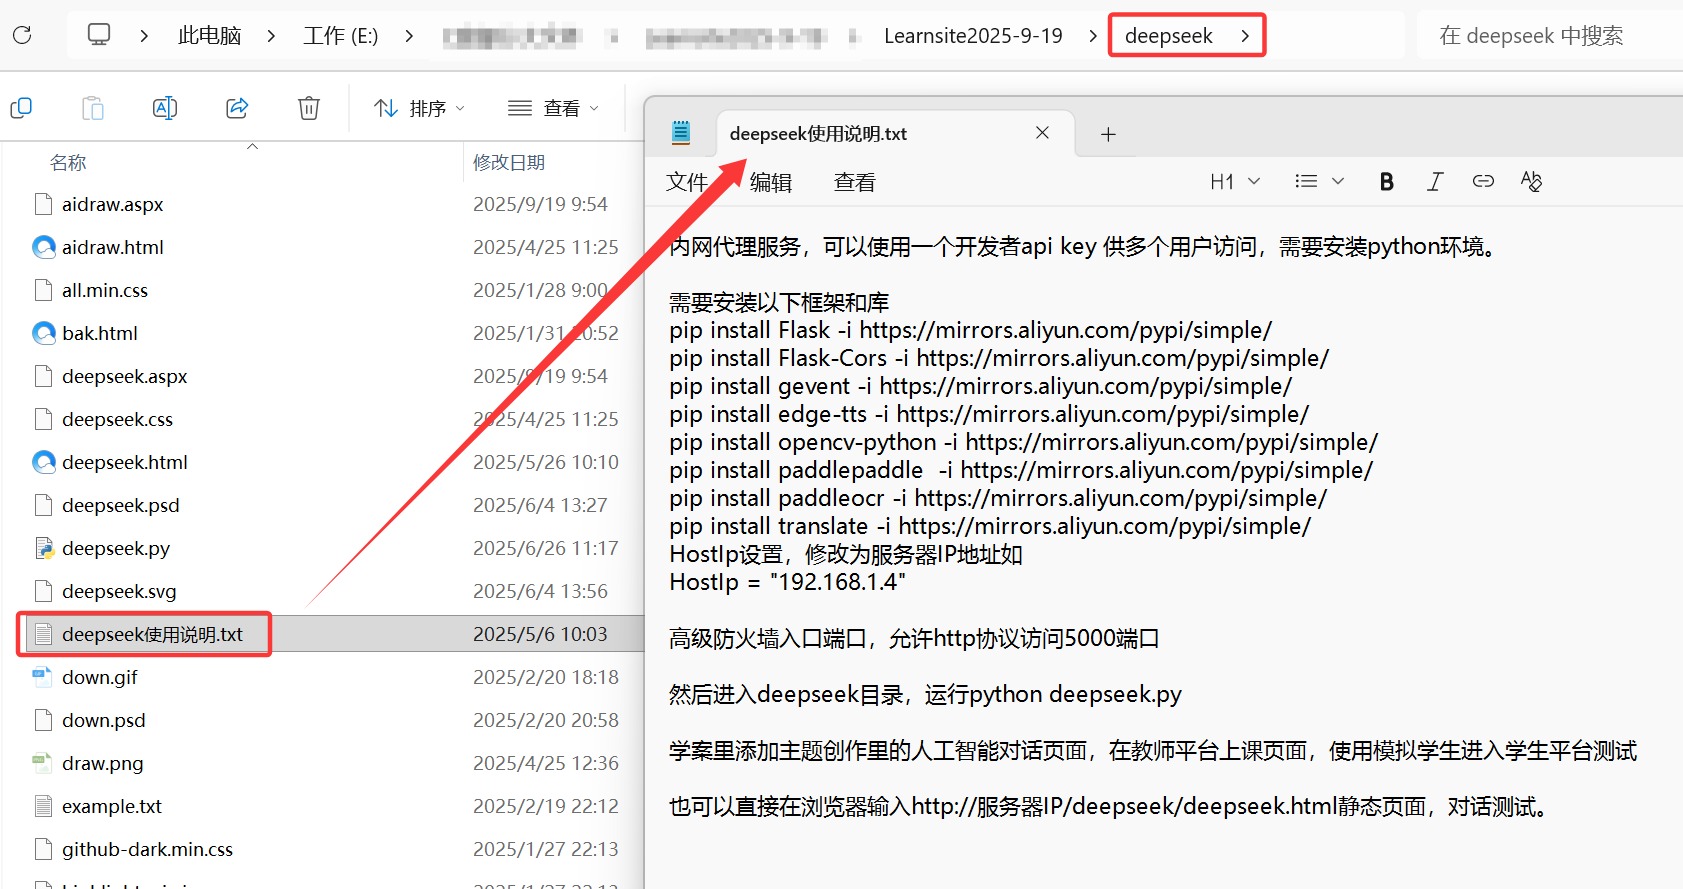Click the delete trash icon
This screenshot has width=1683, height=889.
pos(309,108)
